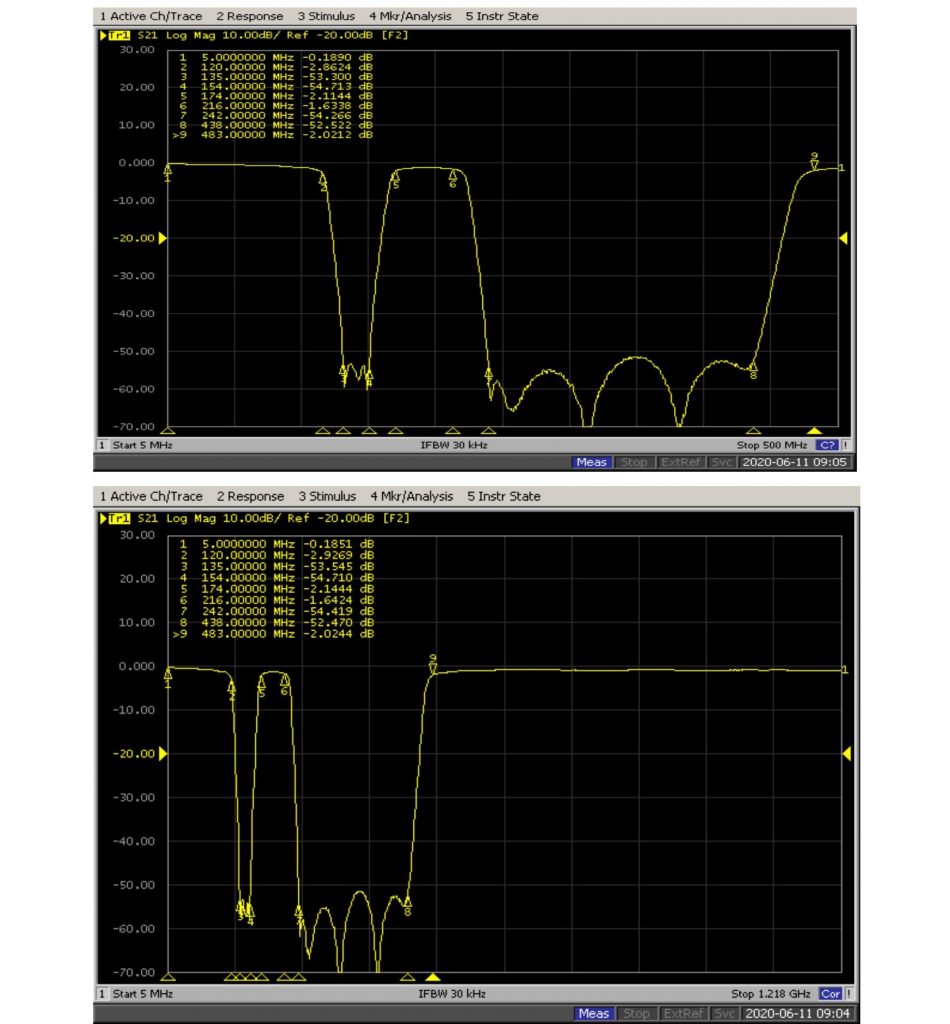Click the right reference level arrow in bottom plot

(843, 753)
